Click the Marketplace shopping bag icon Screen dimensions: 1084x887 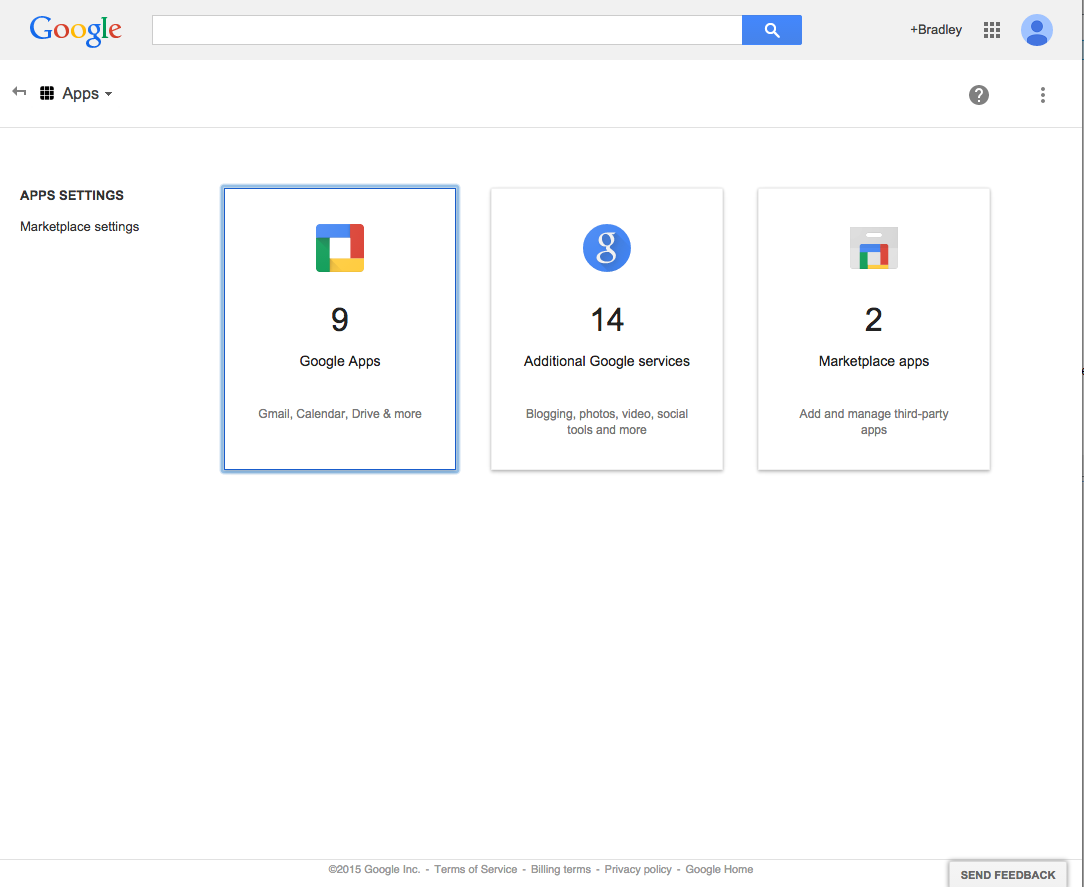click(x=873, y=248)
